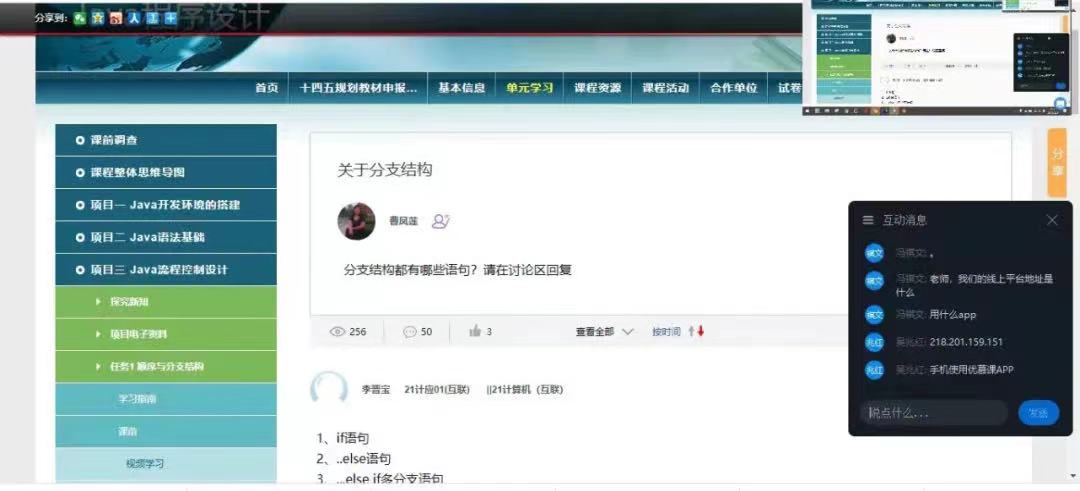The width and height of the screenshot is (1080, 491).
Task: Click the eye views icon showing 256
Action: [x=337, y=331]
